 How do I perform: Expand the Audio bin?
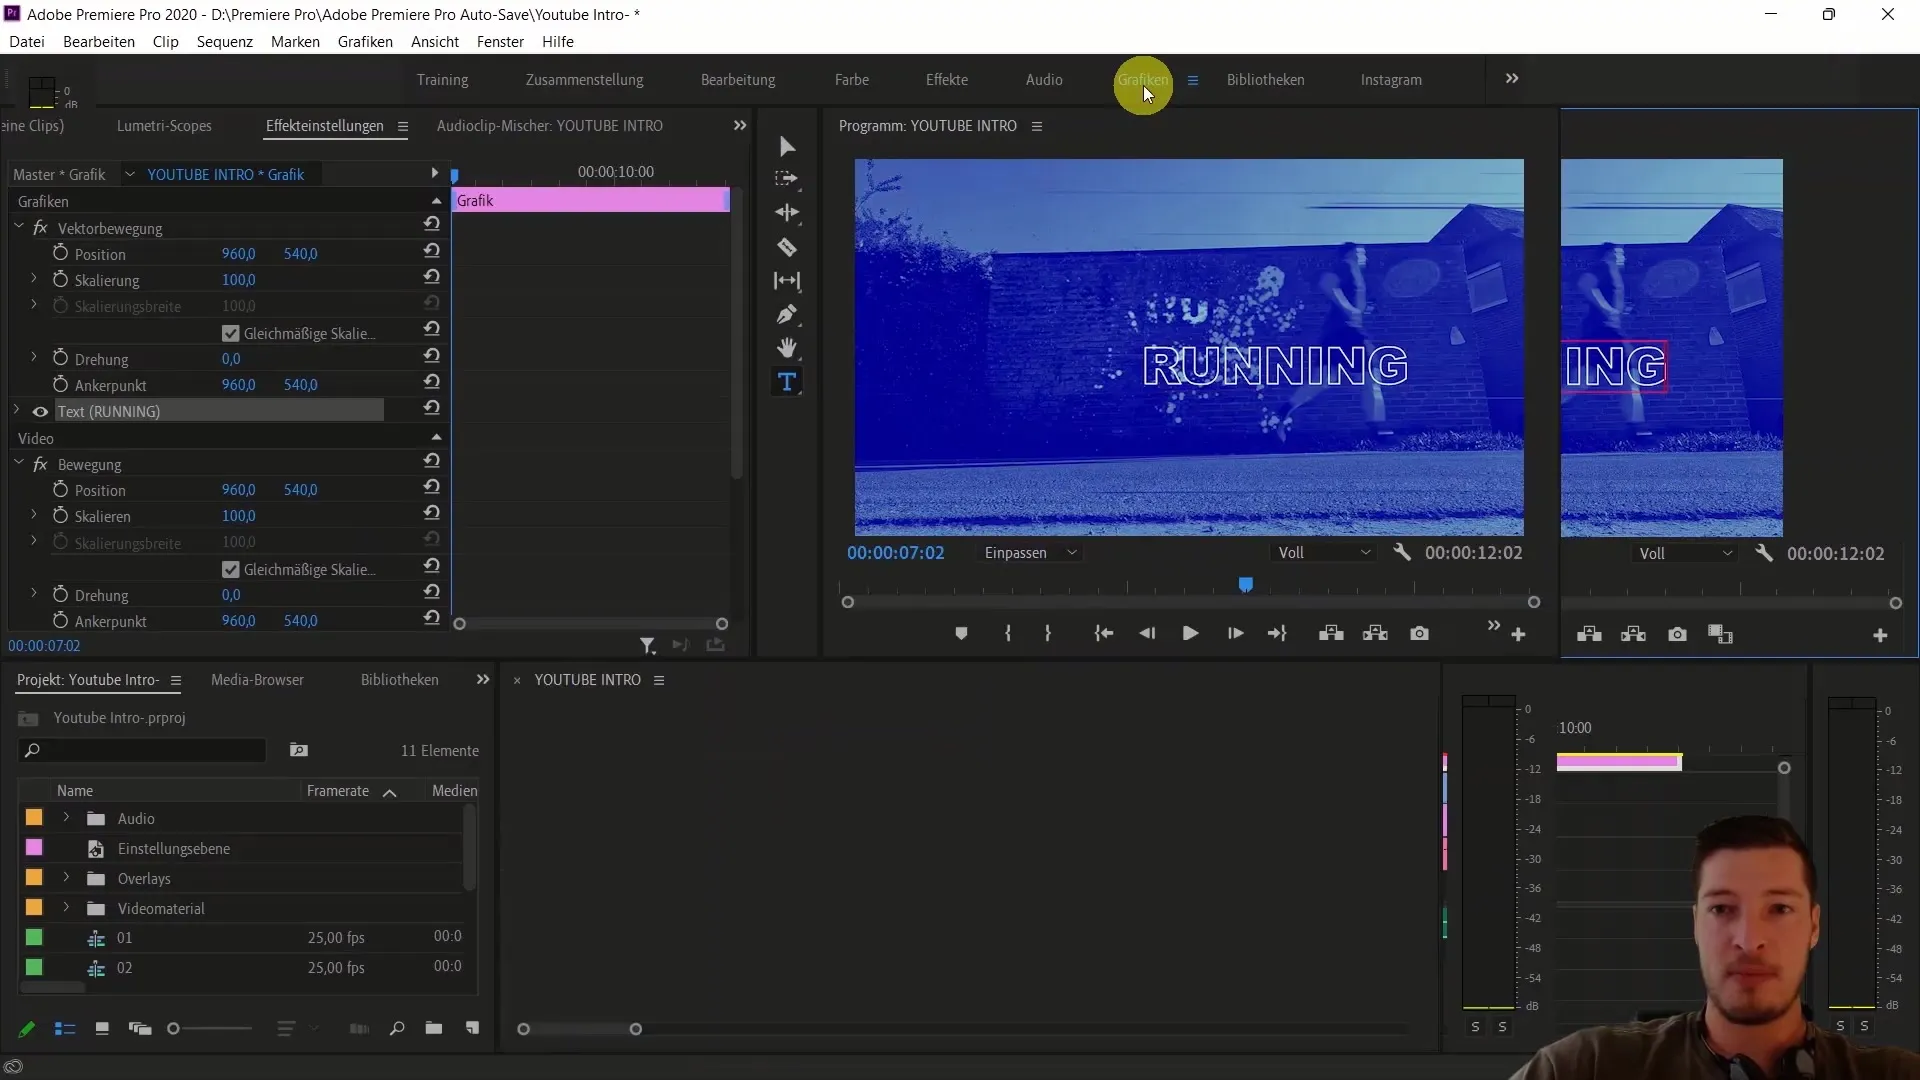click(66, 818)
